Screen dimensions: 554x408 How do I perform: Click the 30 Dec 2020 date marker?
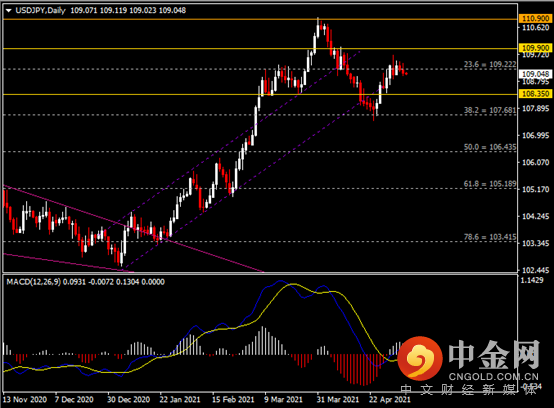[x=128, y=400]
